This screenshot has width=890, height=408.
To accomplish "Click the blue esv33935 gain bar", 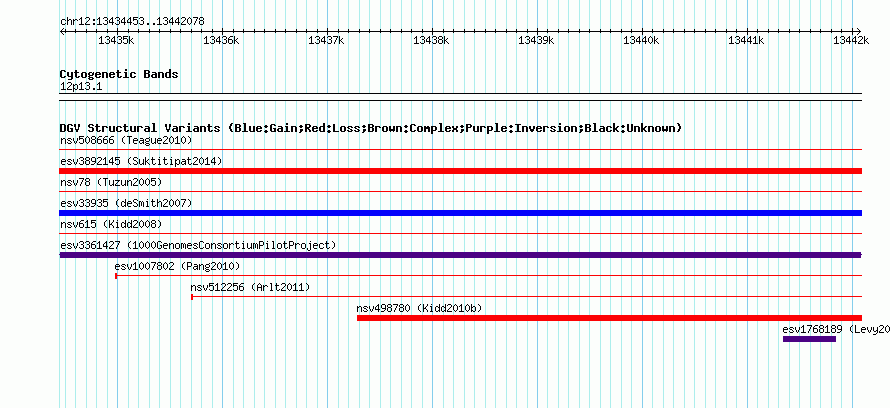I will point(460,213).
